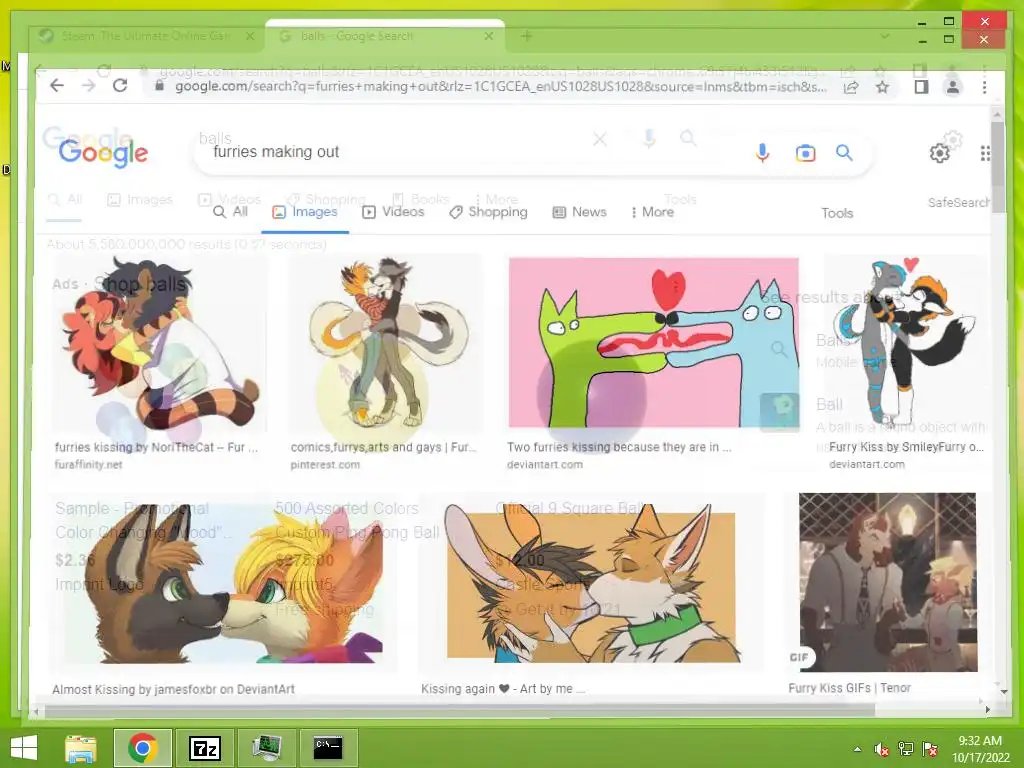This screenshot has height=768, width=1024.
Task: Open the Google apps grid
Action: click(985, 153)
